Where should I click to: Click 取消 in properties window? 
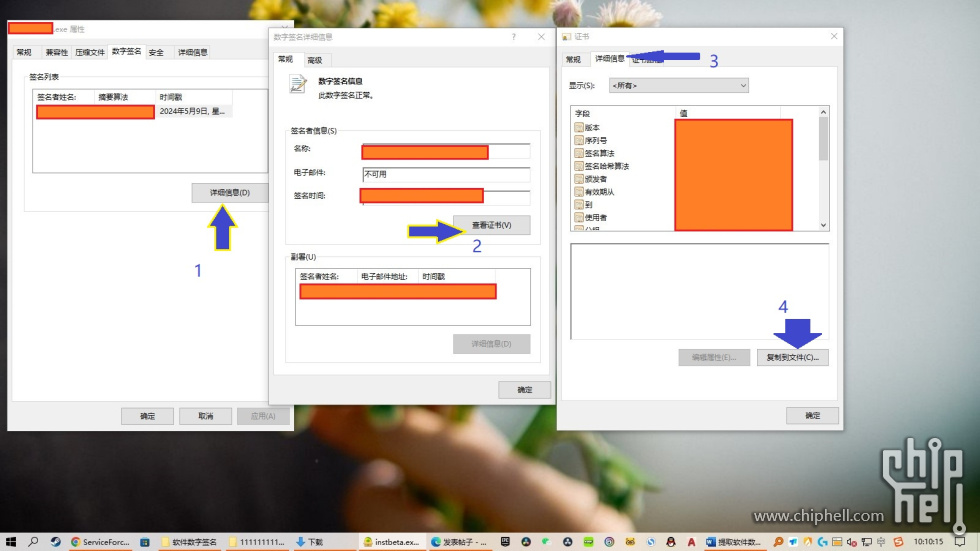[206, 416]
